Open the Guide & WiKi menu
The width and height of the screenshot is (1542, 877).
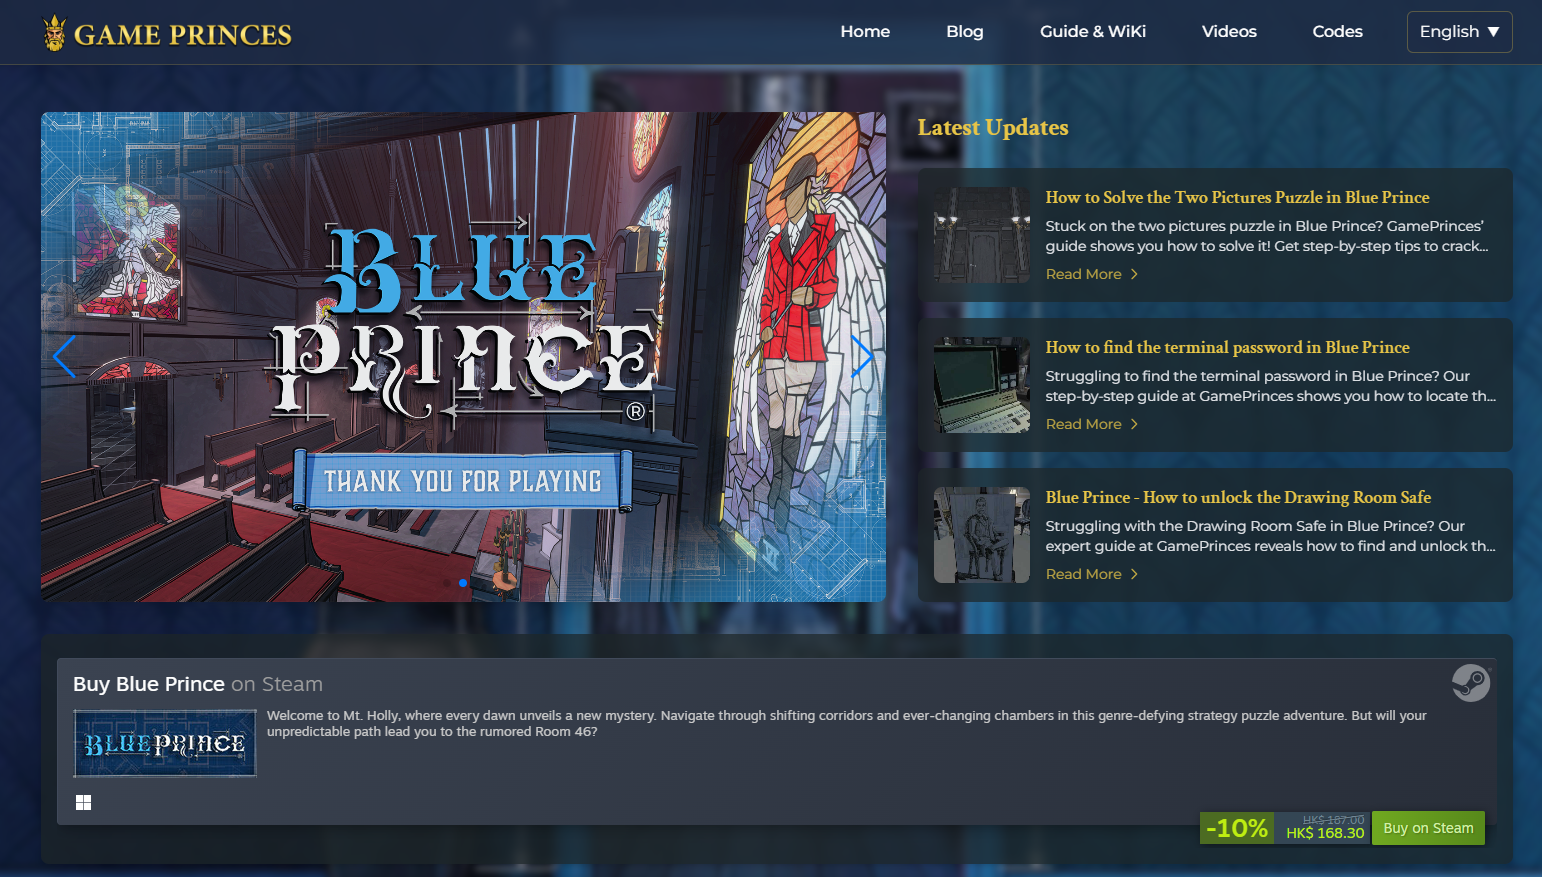[x=1093, y=31]
